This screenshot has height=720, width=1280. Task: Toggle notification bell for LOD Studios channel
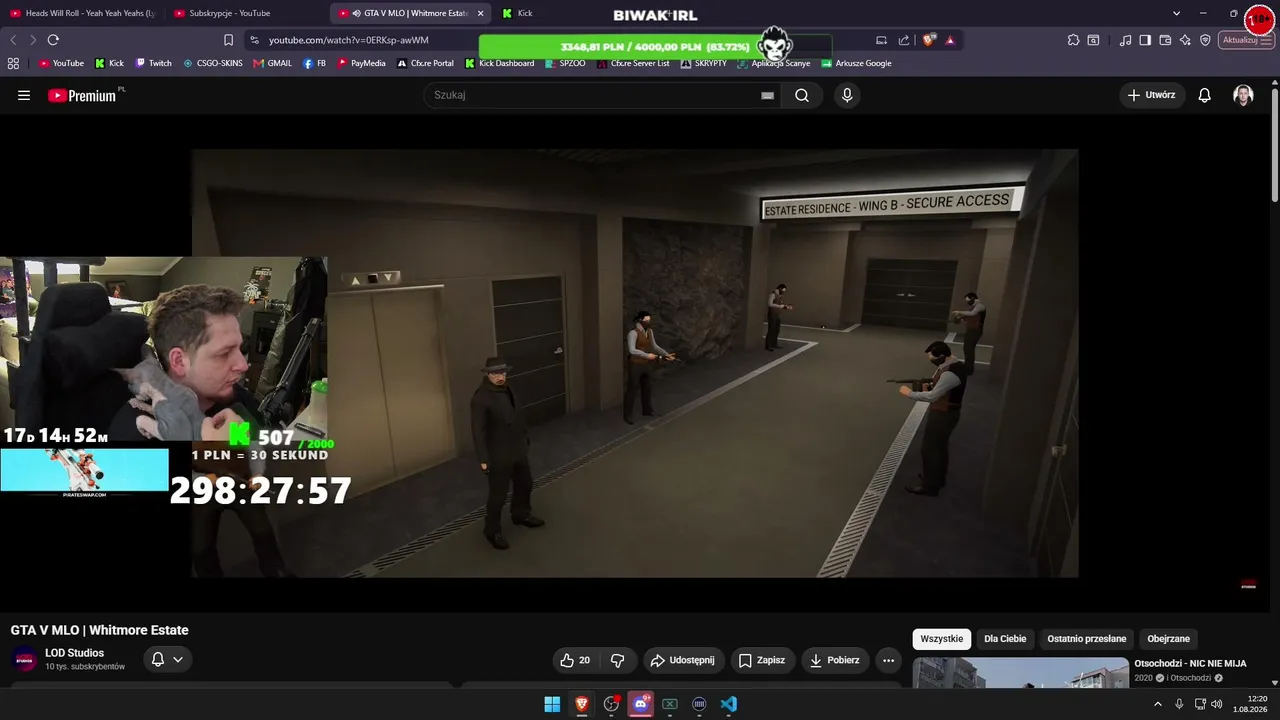(167, 659)
